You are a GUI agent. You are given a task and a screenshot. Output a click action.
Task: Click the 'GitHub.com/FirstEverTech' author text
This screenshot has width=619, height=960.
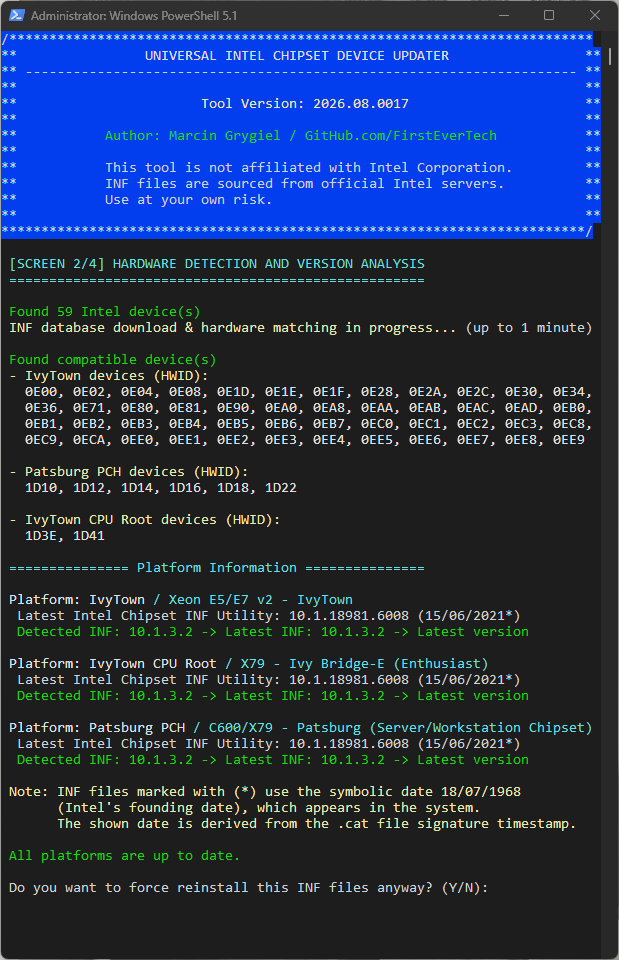400,135
